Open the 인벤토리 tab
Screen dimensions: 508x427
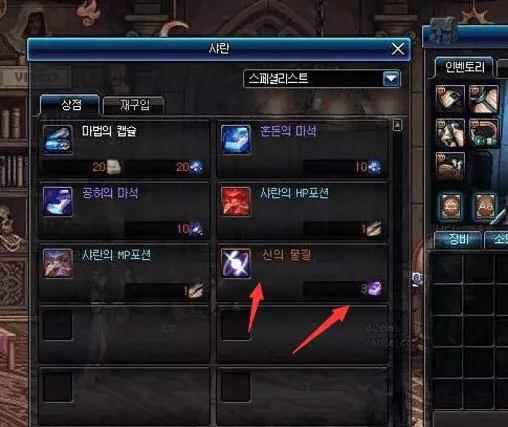point(465,68)
